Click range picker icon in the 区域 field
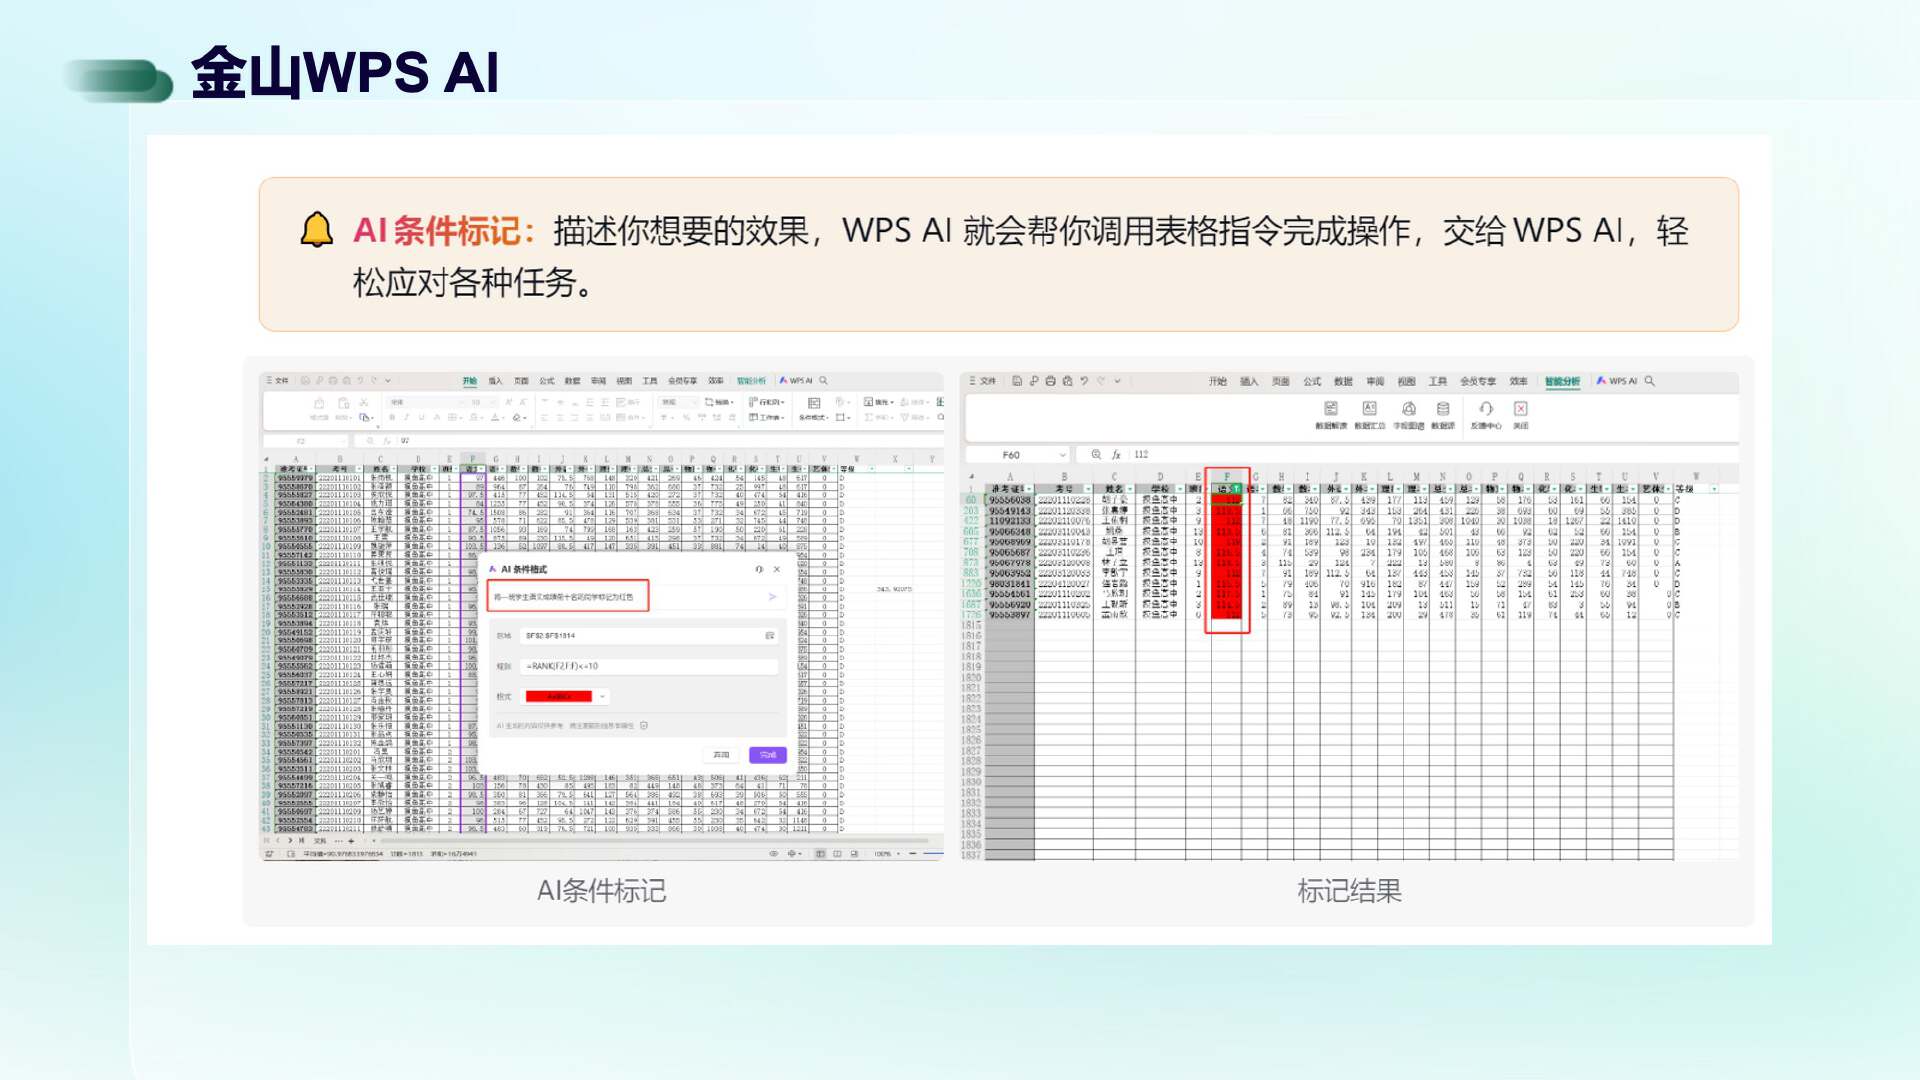 click(x=770, y=636)
